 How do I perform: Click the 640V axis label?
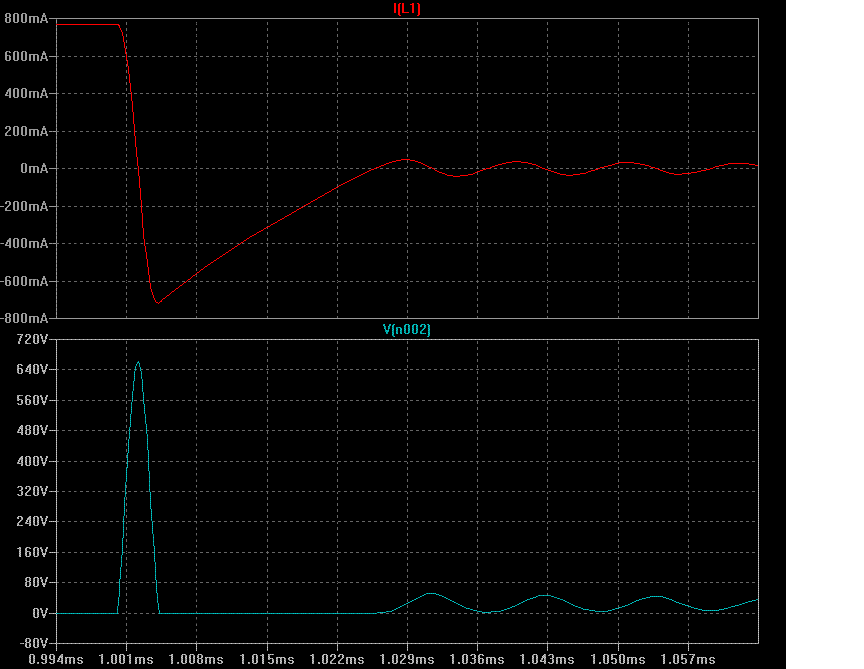(33, 370)
